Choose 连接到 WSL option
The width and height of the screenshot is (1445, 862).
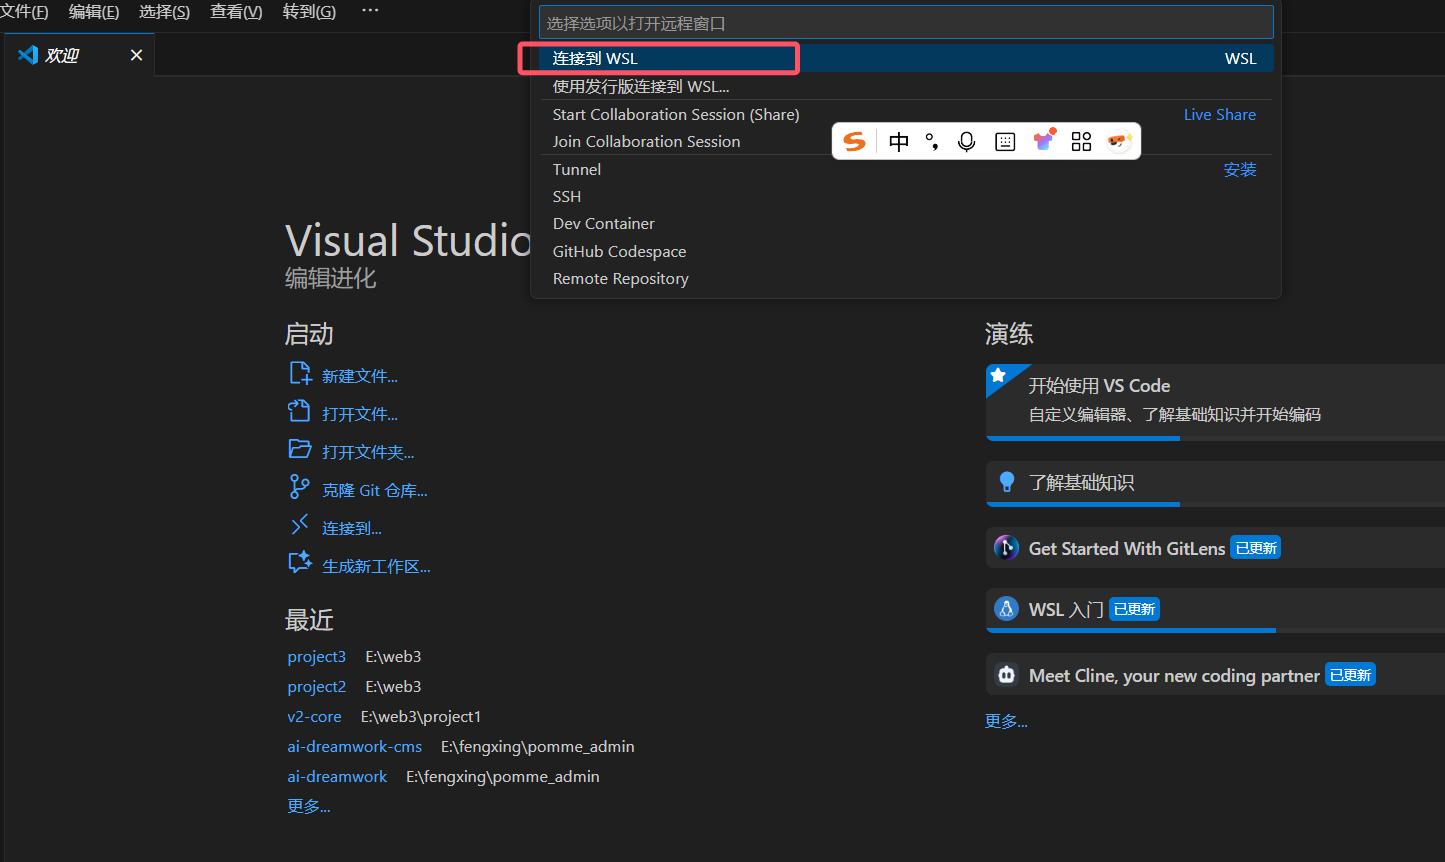(906, 58)
